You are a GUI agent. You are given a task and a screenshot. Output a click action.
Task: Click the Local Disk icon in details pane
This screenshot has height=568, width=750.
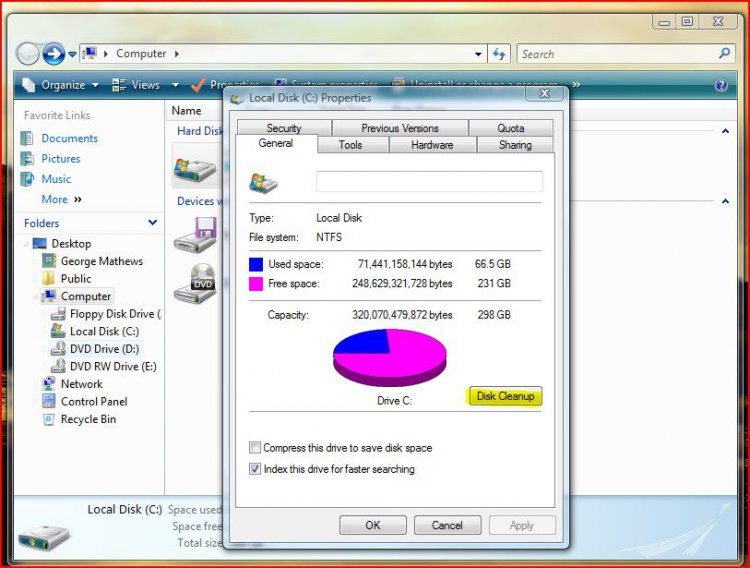click(44, 537)
